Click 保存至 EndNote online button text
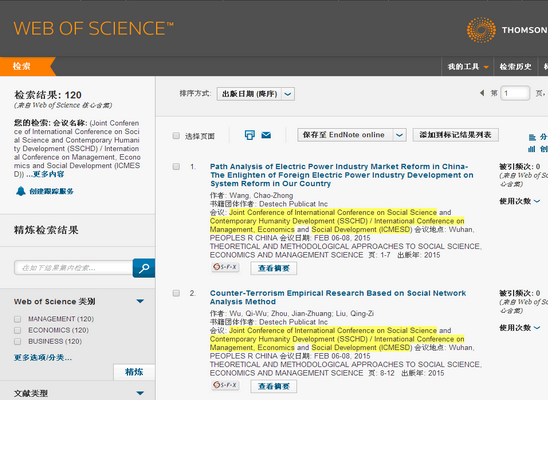This screenshot has width=552, height=455. coord(344,135)
